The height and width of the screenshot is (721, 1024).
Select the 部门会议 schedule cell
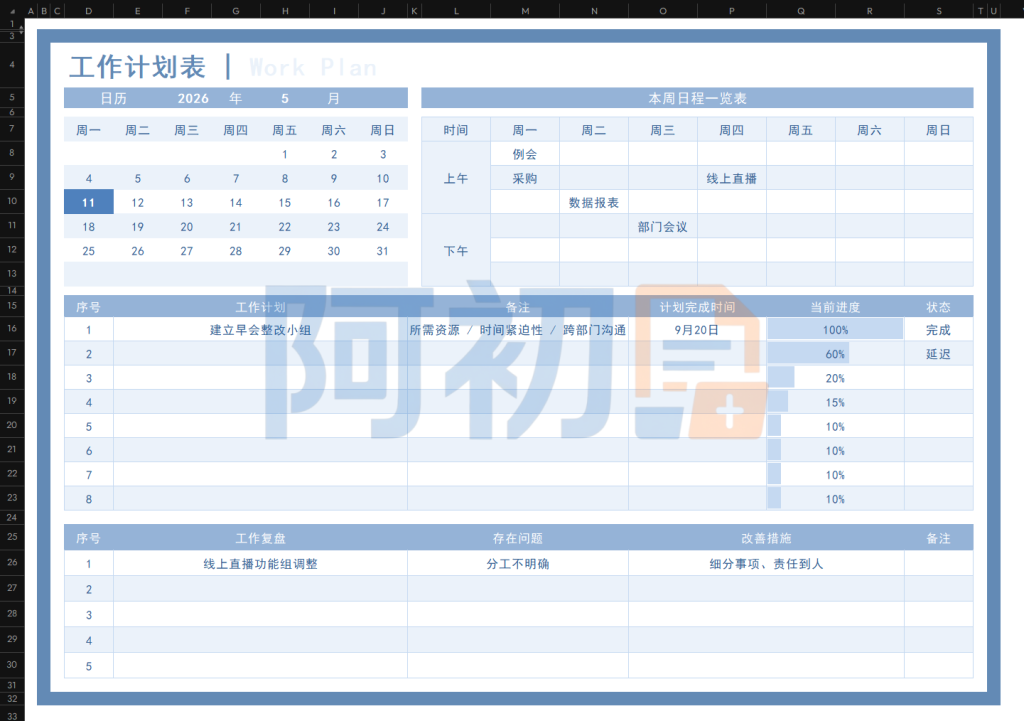[663, 227]
